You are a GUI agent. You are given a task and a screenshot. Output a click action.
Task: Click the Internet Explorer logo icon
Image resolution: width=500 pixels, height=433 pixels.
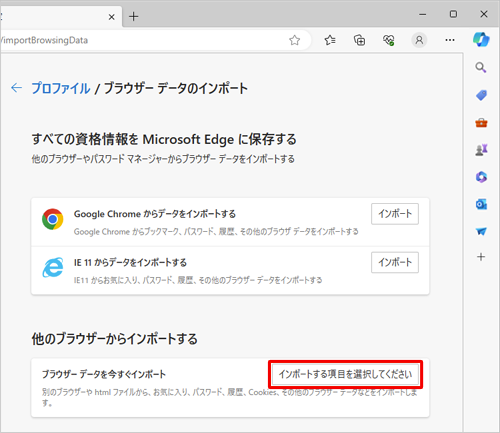coord(52,267)
